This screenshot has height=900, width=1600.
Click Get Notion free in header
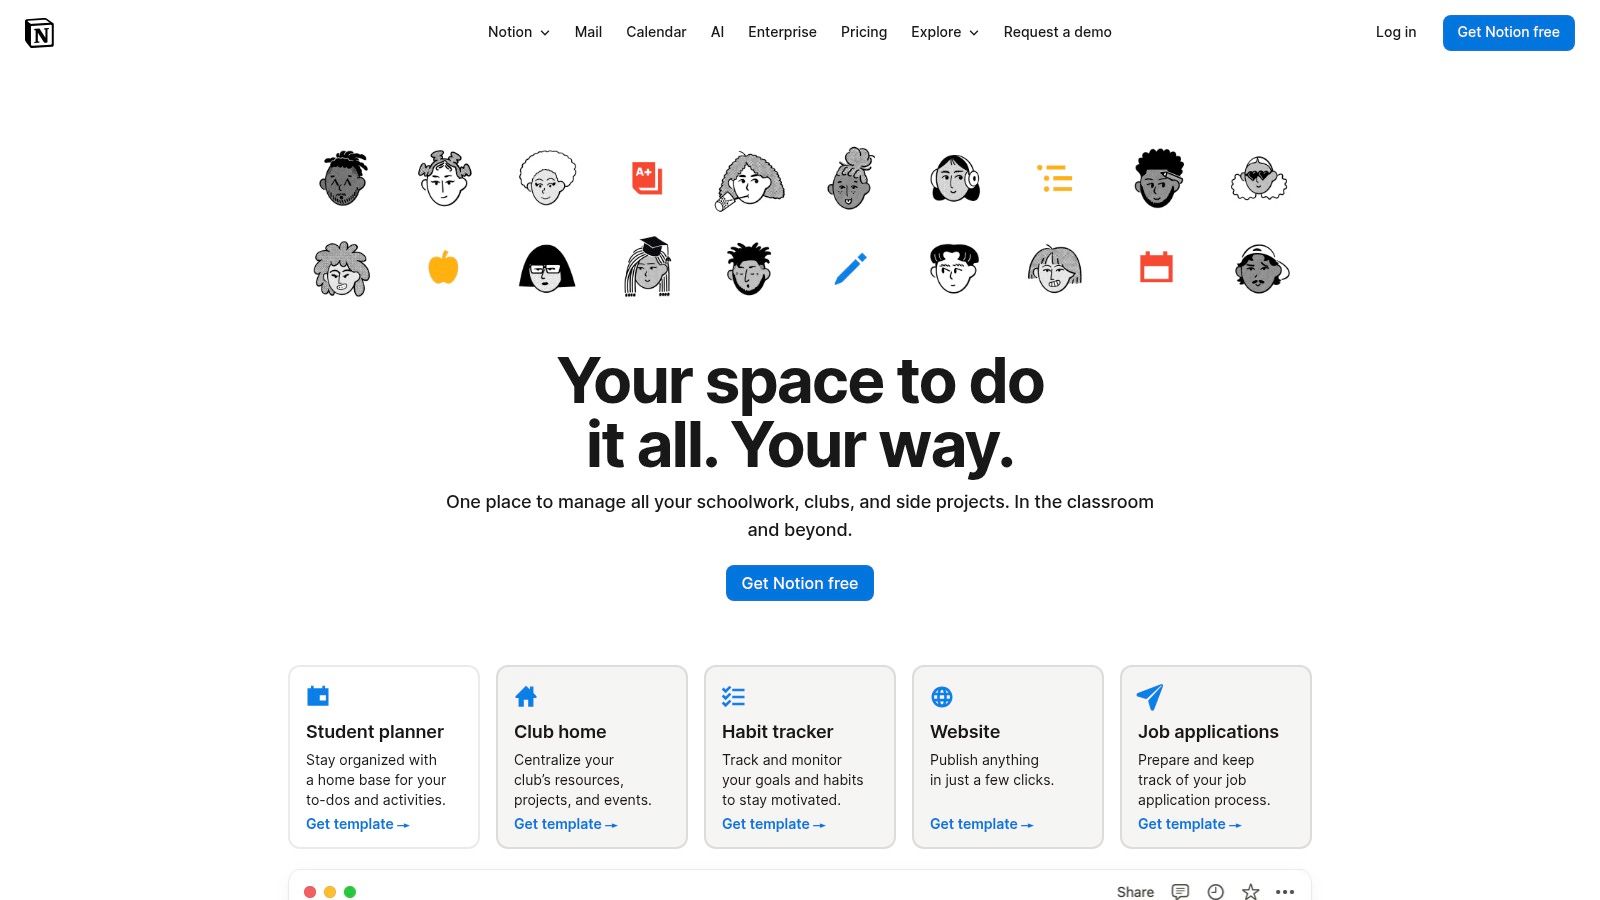1508,32
